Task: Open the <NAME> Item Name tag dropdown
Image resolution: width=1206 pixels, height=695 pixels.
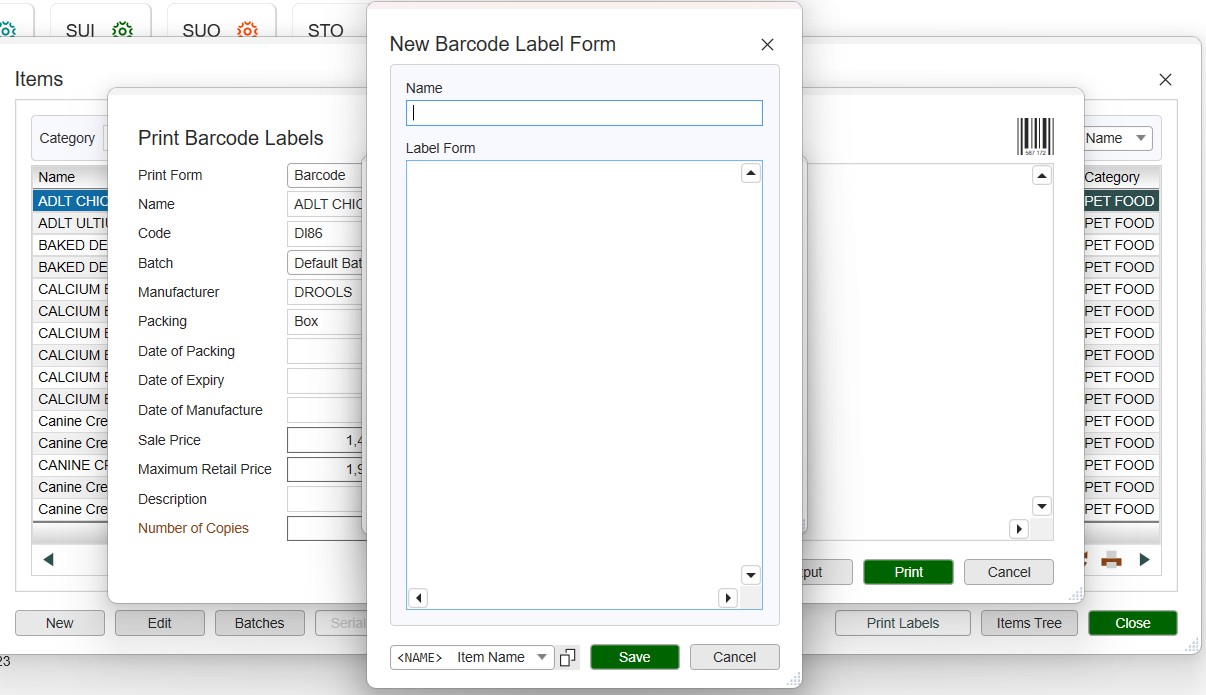Action: 472,657
